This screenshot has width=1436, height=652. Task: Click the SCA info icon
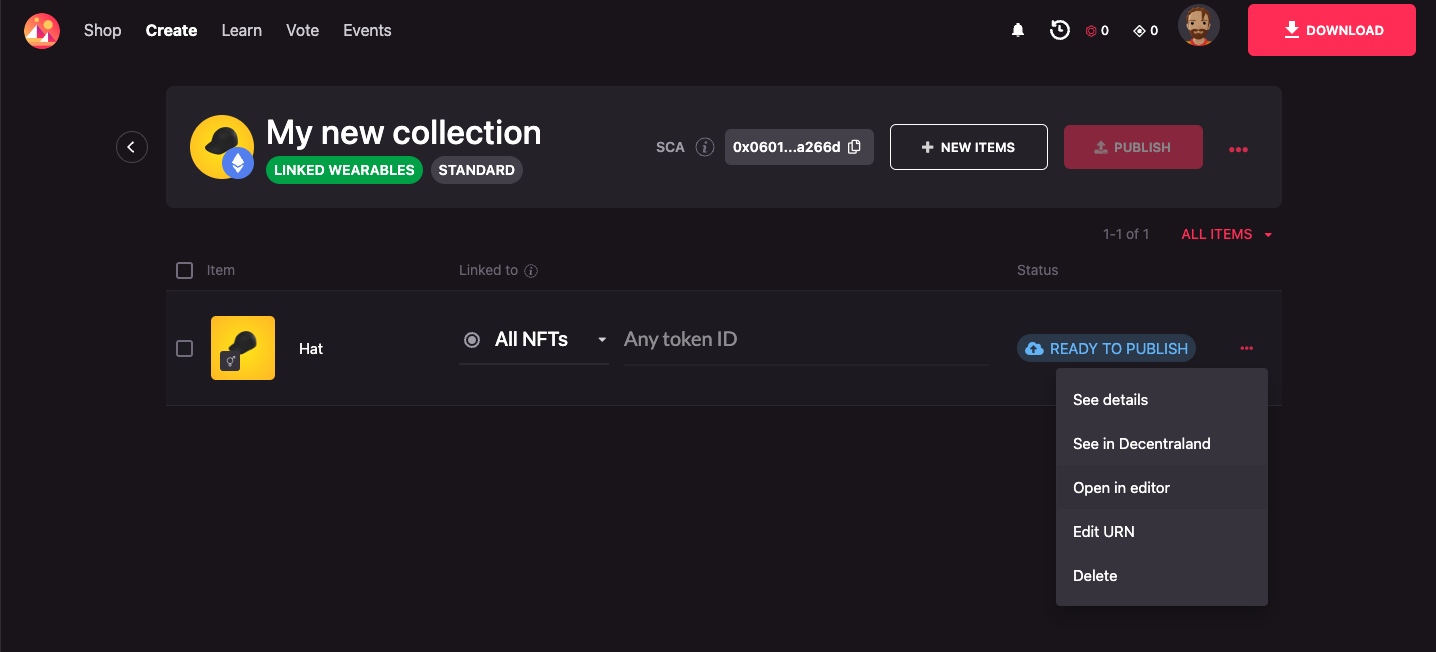705,147
